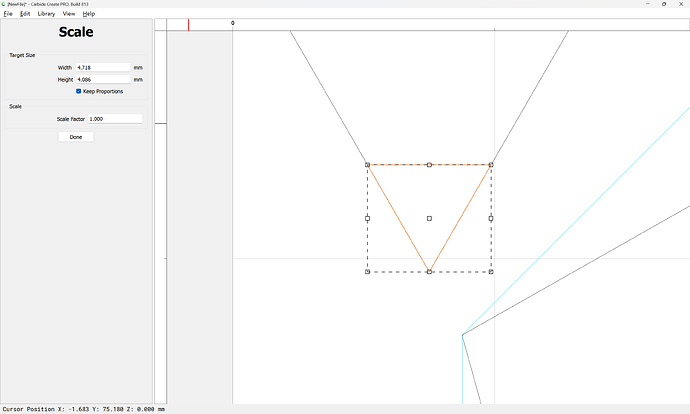690x414 pixels.
Task: Select the center selection handle
Action: coord(429,218)
